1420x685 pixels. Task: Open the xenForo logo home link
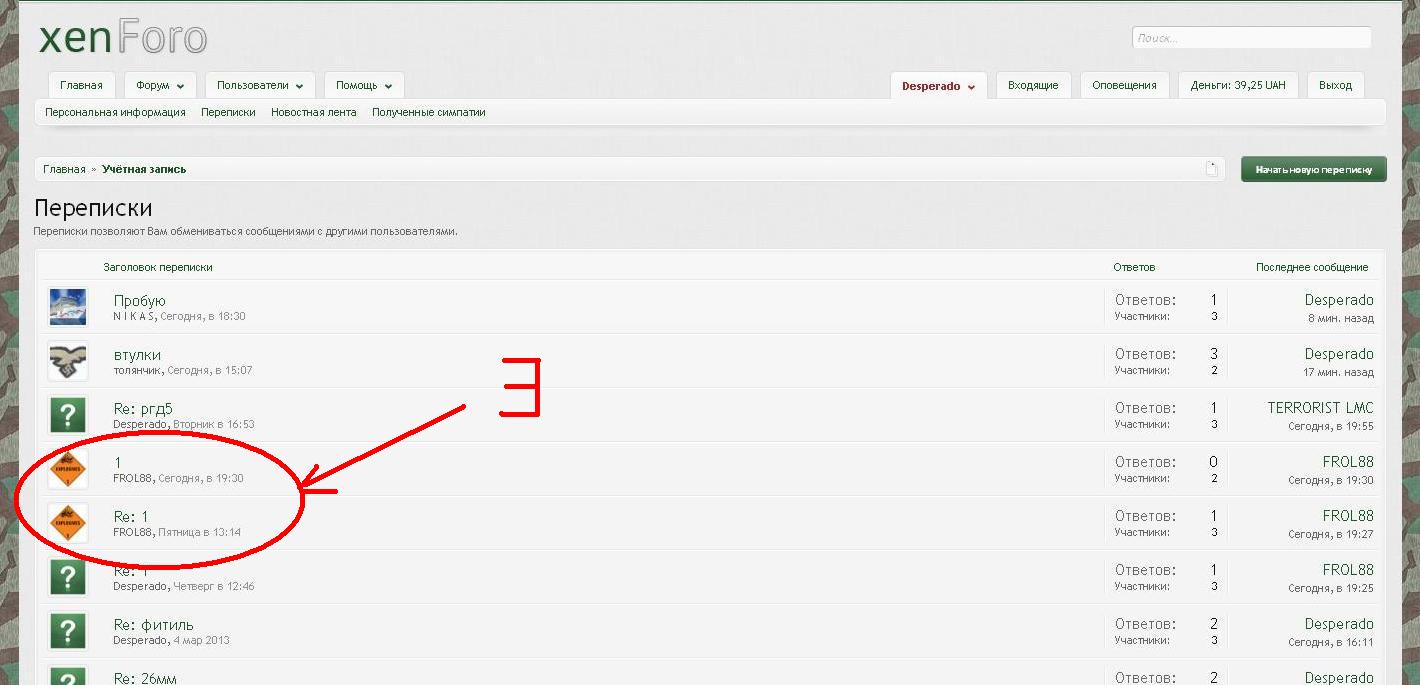tap(123, 39)
